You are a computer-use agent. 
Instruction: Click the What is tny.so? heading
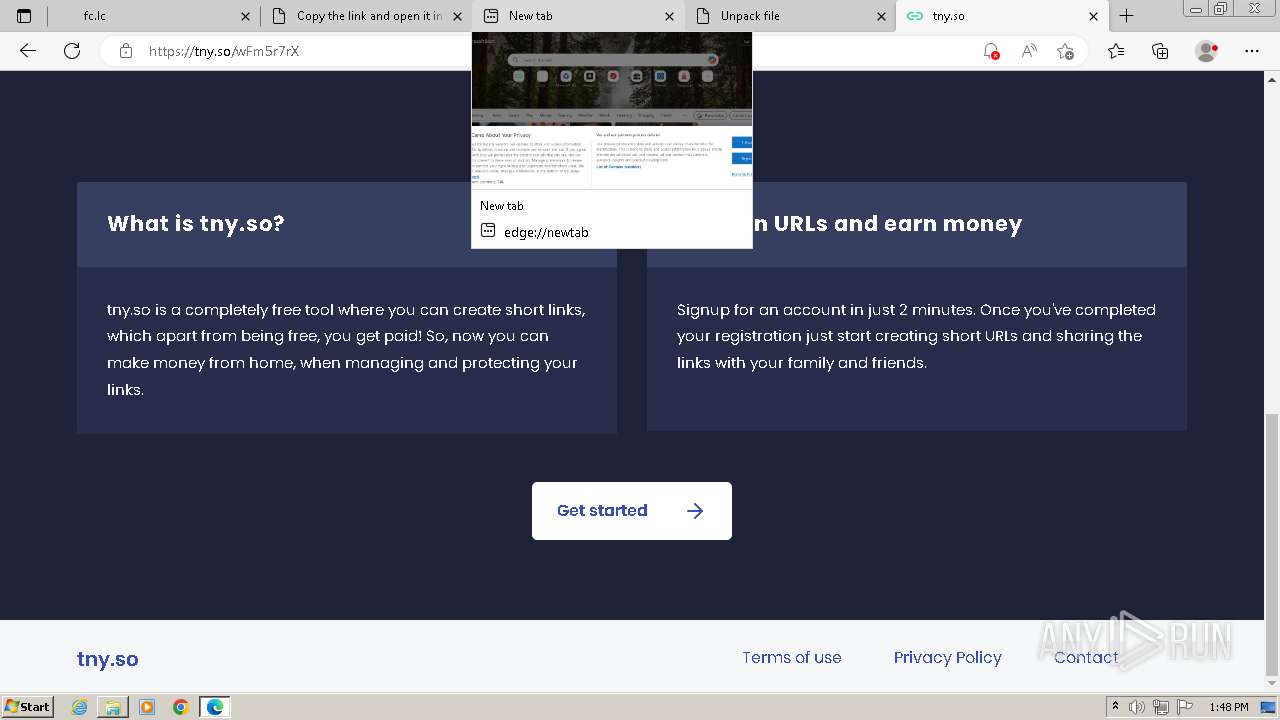[x=196, y=224]
